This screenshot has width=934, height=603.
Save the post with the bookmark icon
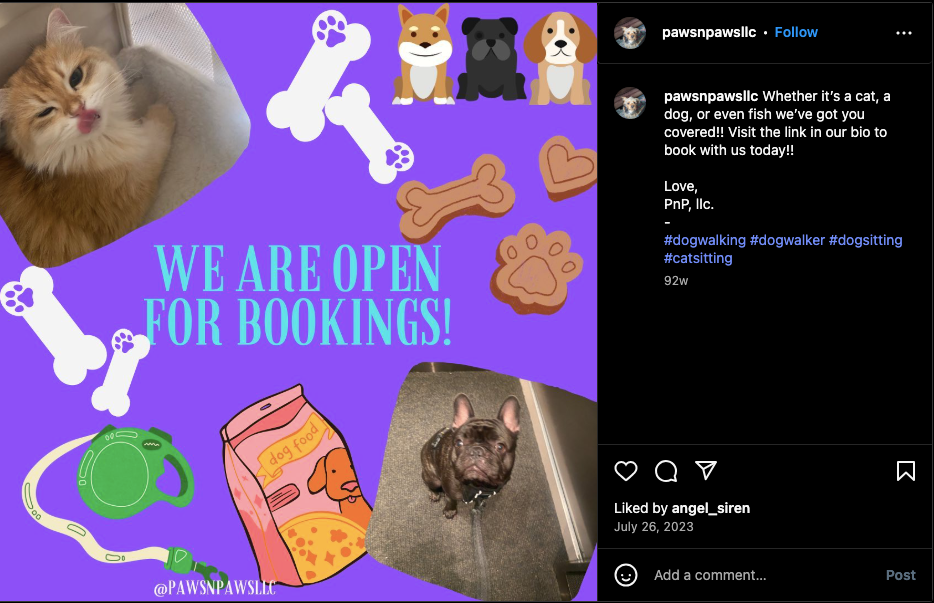tap(905, 471)
